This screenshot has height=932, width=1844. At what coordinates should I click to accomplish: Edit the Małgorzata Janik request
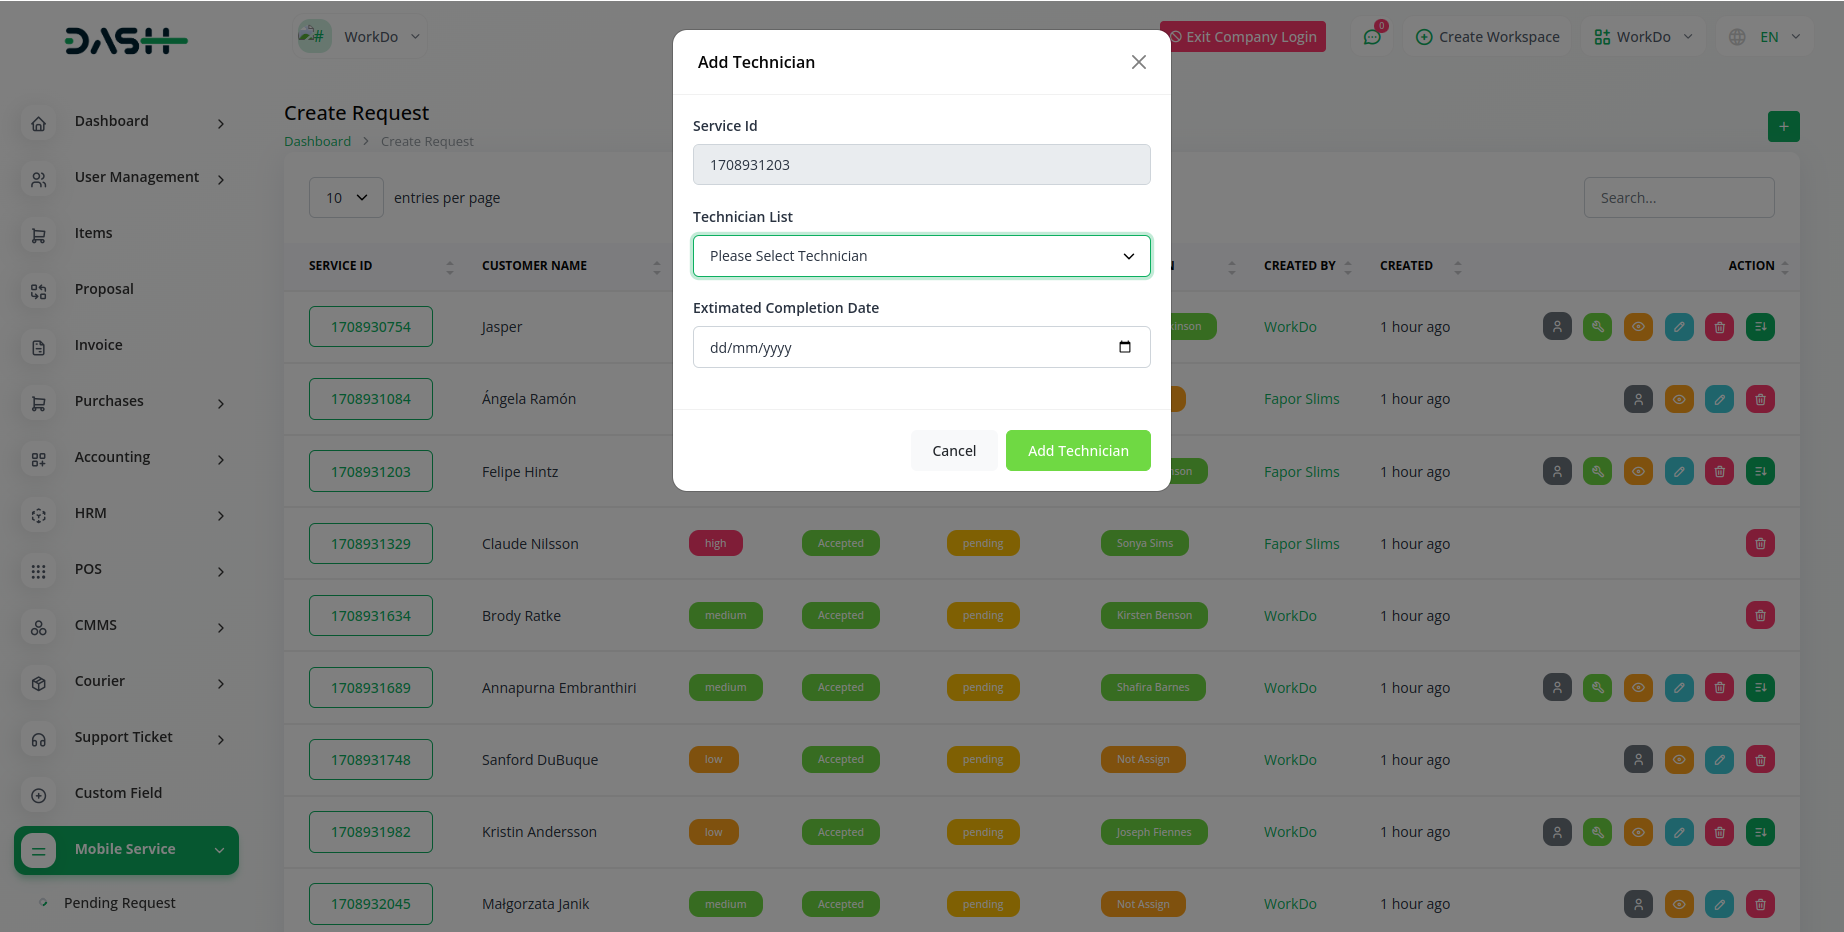[1719, 904]
